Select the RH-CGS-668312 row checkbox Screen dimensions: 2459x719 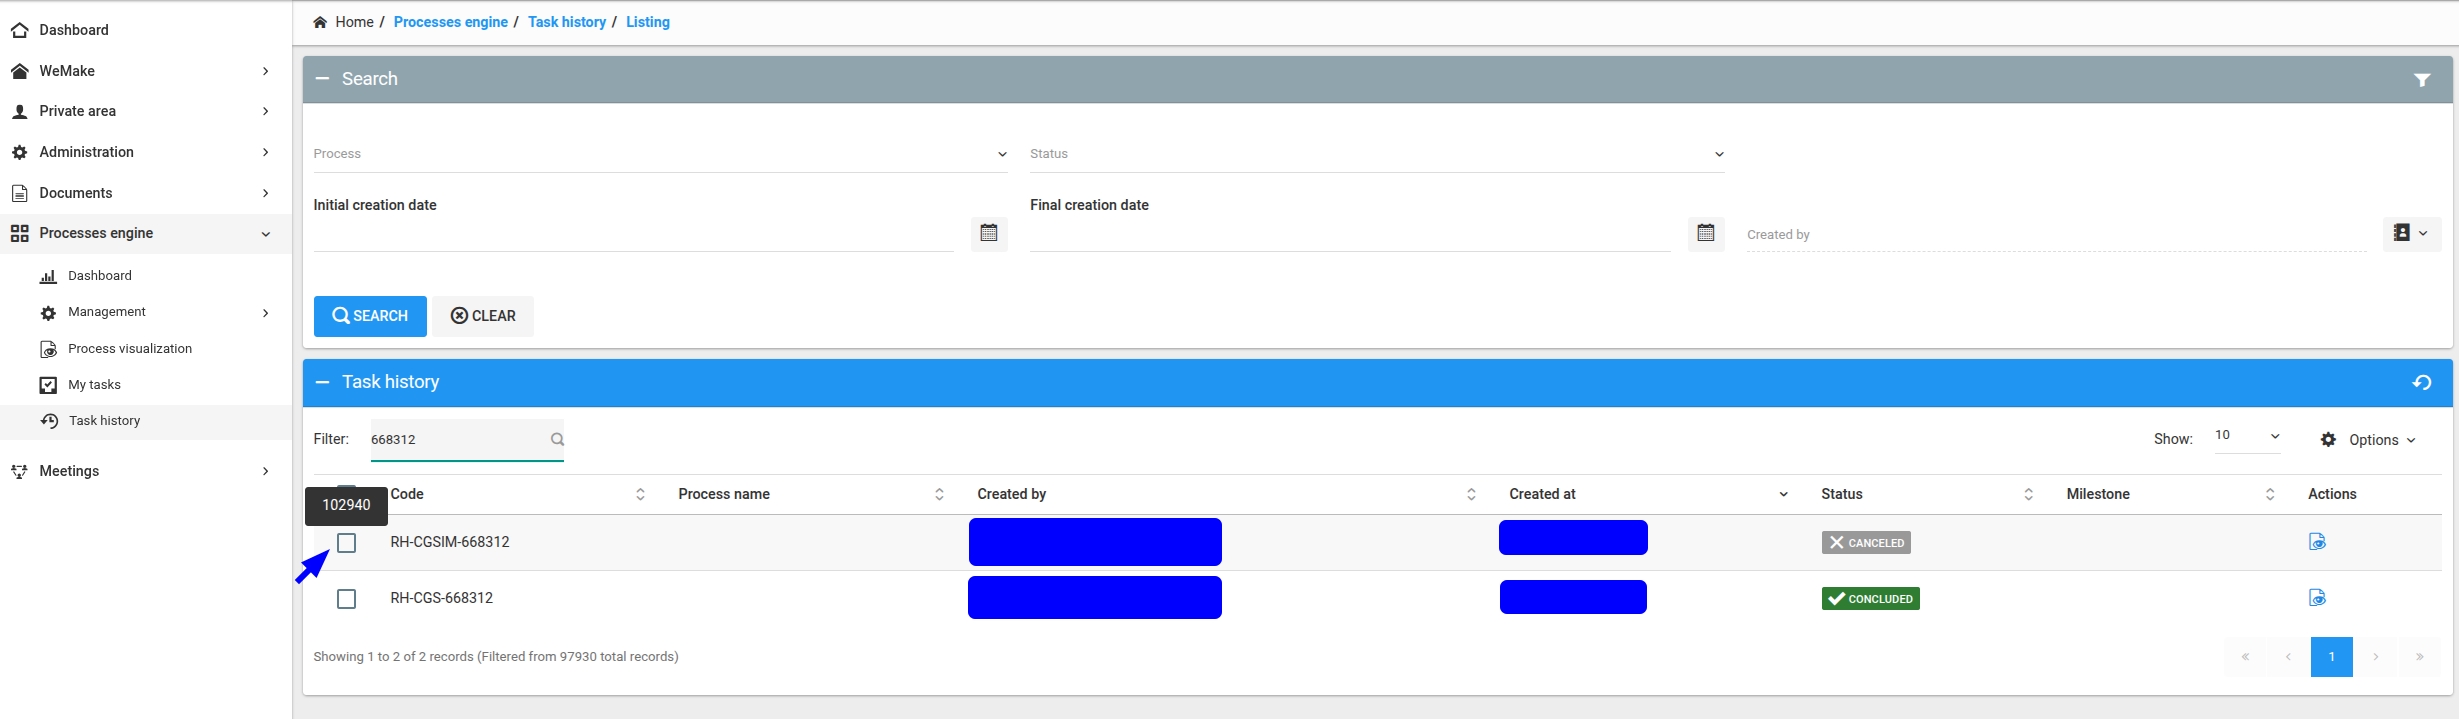point(347,599)
